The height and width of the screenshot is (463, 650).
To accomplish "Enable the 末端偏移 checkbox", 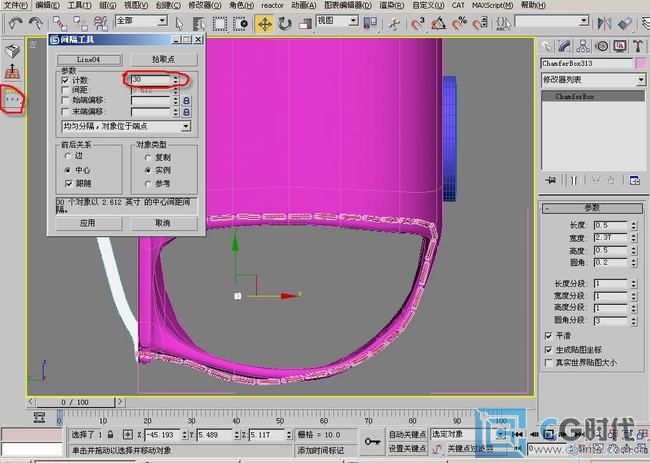I will tap(65, 112).
